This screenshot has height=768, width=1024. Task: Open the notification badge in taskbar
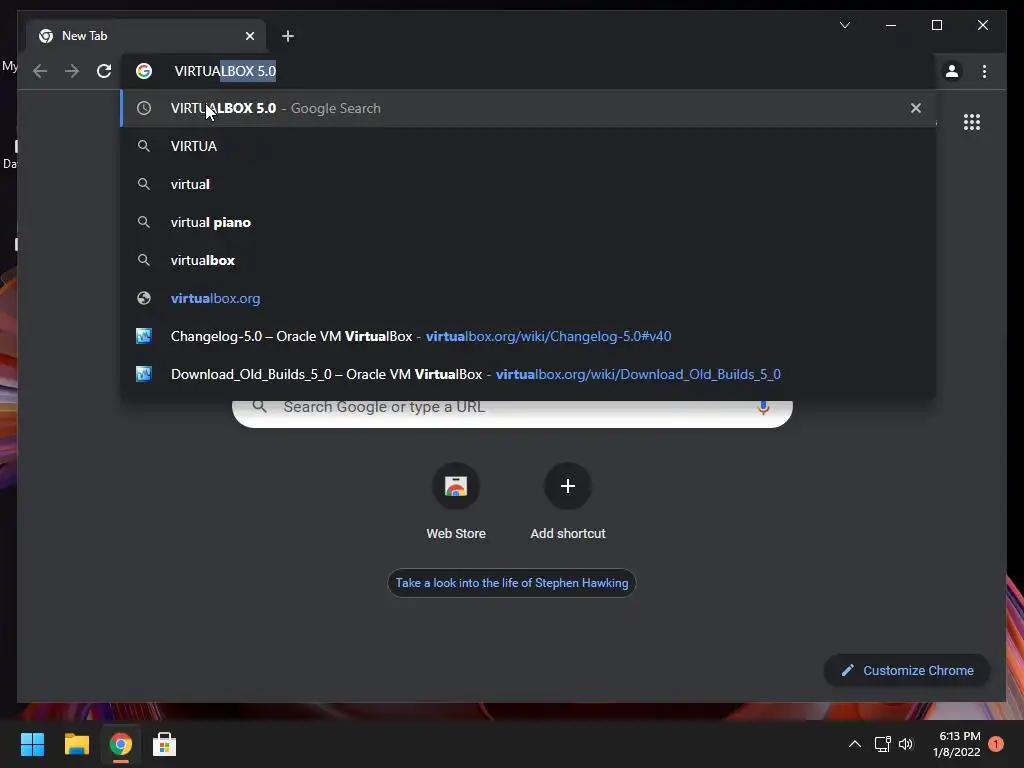pos(996,744)
